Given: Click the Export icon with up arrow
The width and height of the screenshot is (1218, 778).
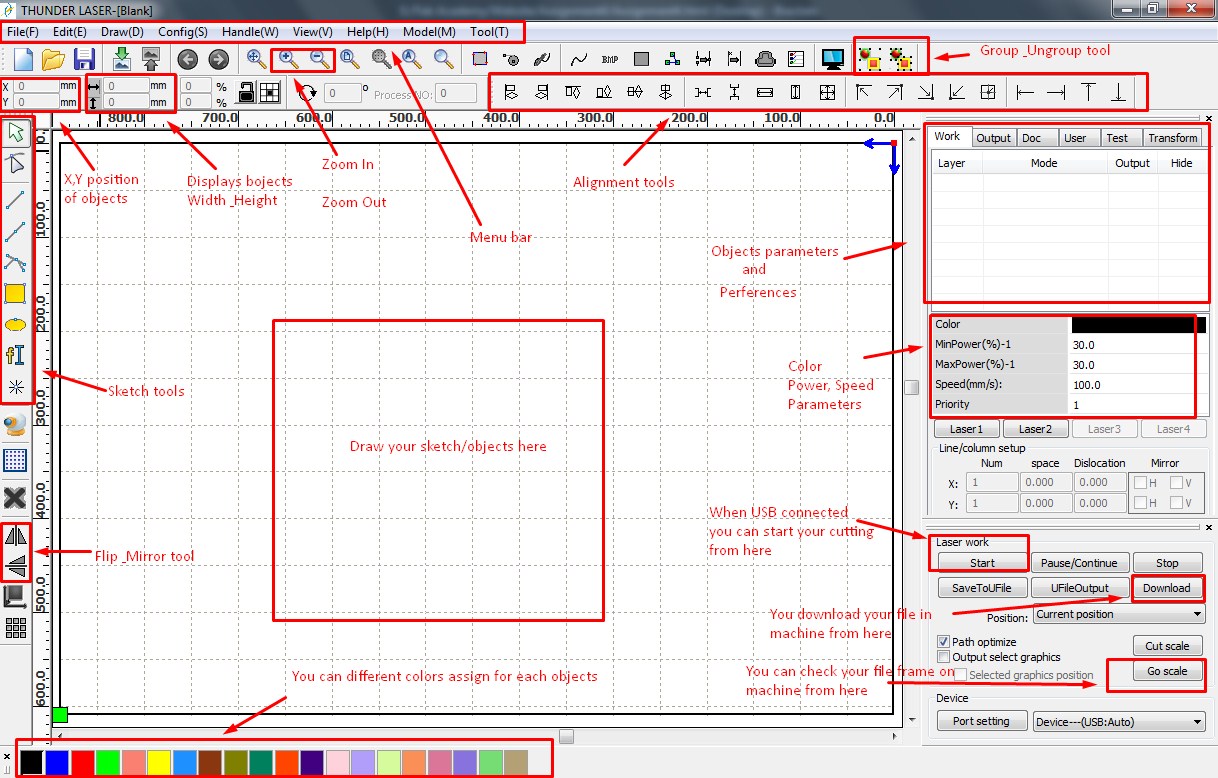Looking at the screenshot, I should point(150,59).
